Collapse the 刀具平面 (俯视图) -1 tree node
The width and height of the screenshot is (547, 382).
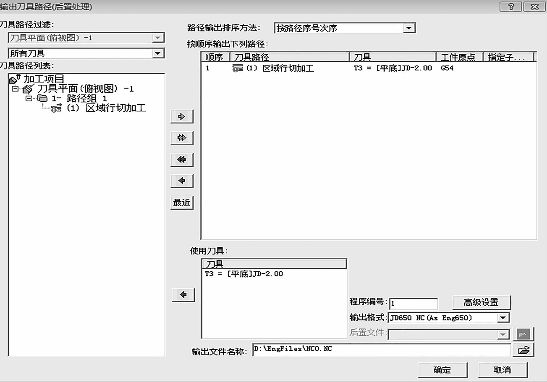15,89
